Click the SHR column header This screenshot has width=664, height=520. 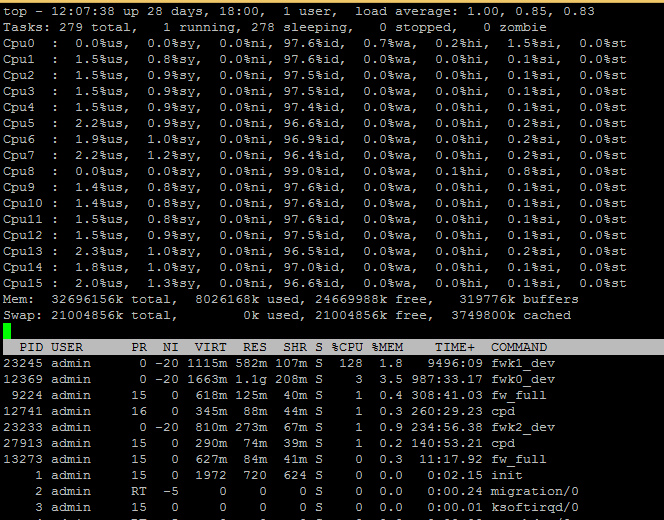coord(295,347)
